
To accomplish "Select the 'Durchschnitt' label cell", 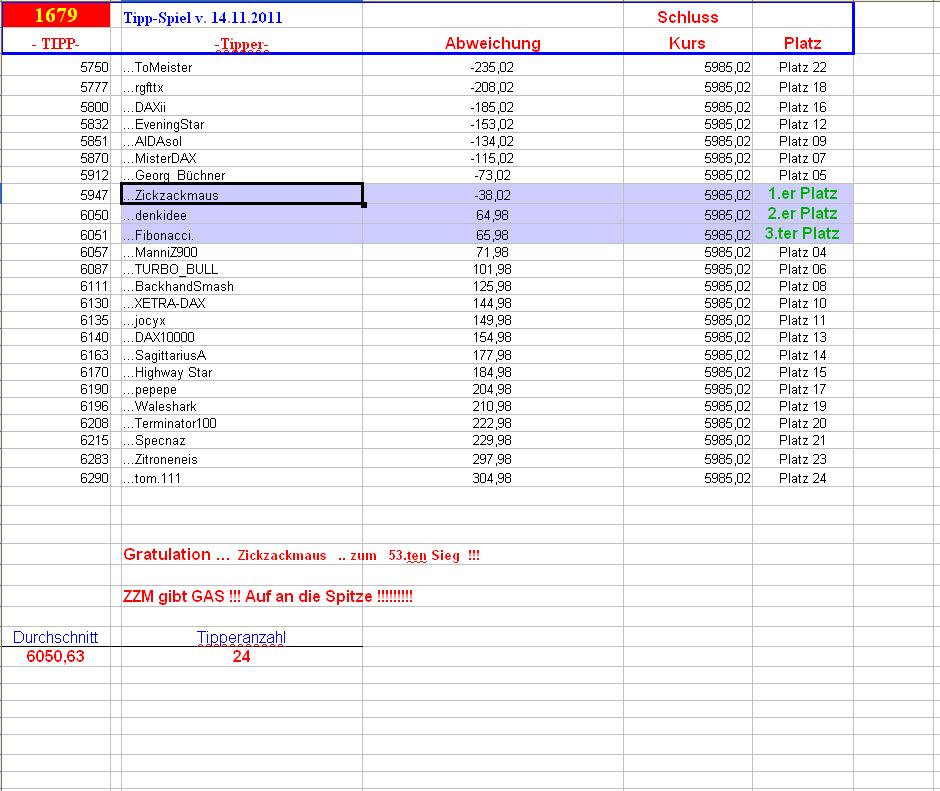I will (x=56, y=637).
